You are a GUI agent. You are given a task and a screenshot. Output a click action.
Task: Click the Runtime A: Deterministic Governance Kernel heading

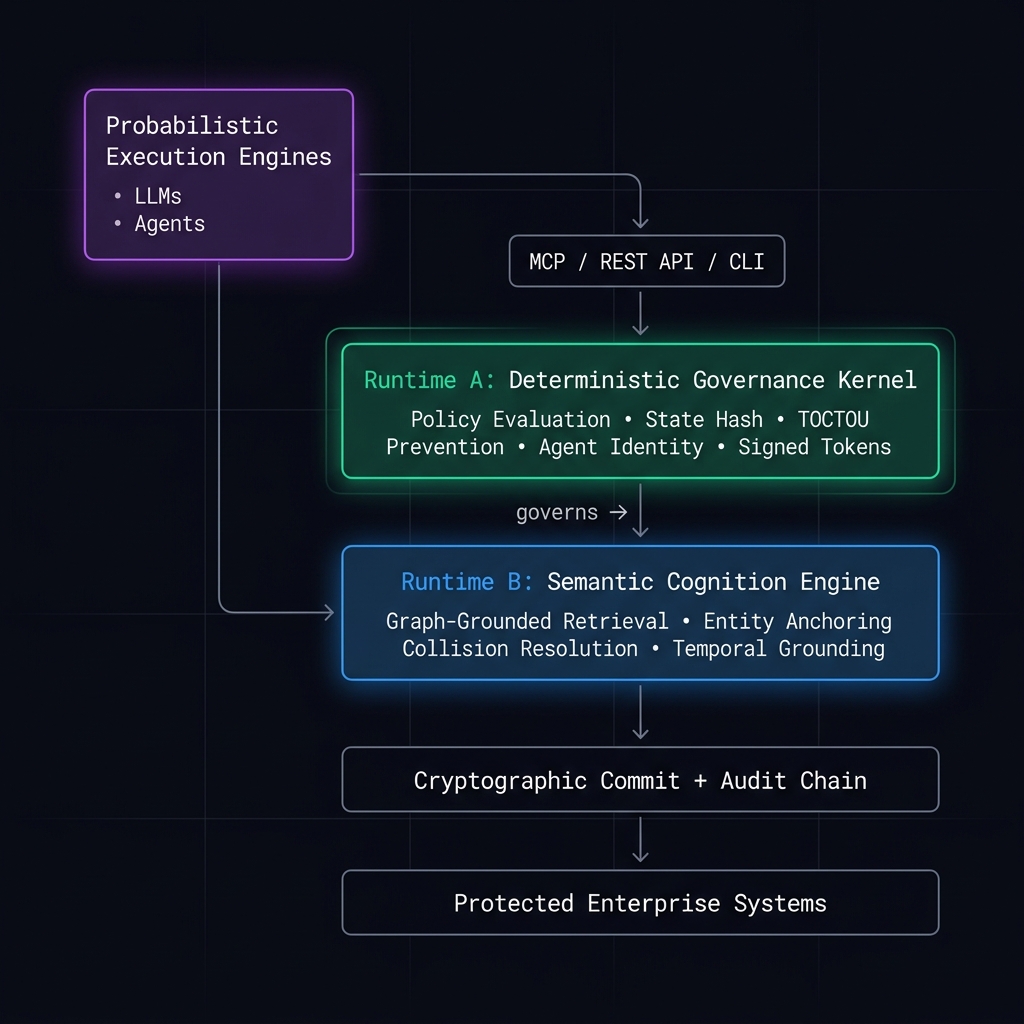tap(640, 380)
